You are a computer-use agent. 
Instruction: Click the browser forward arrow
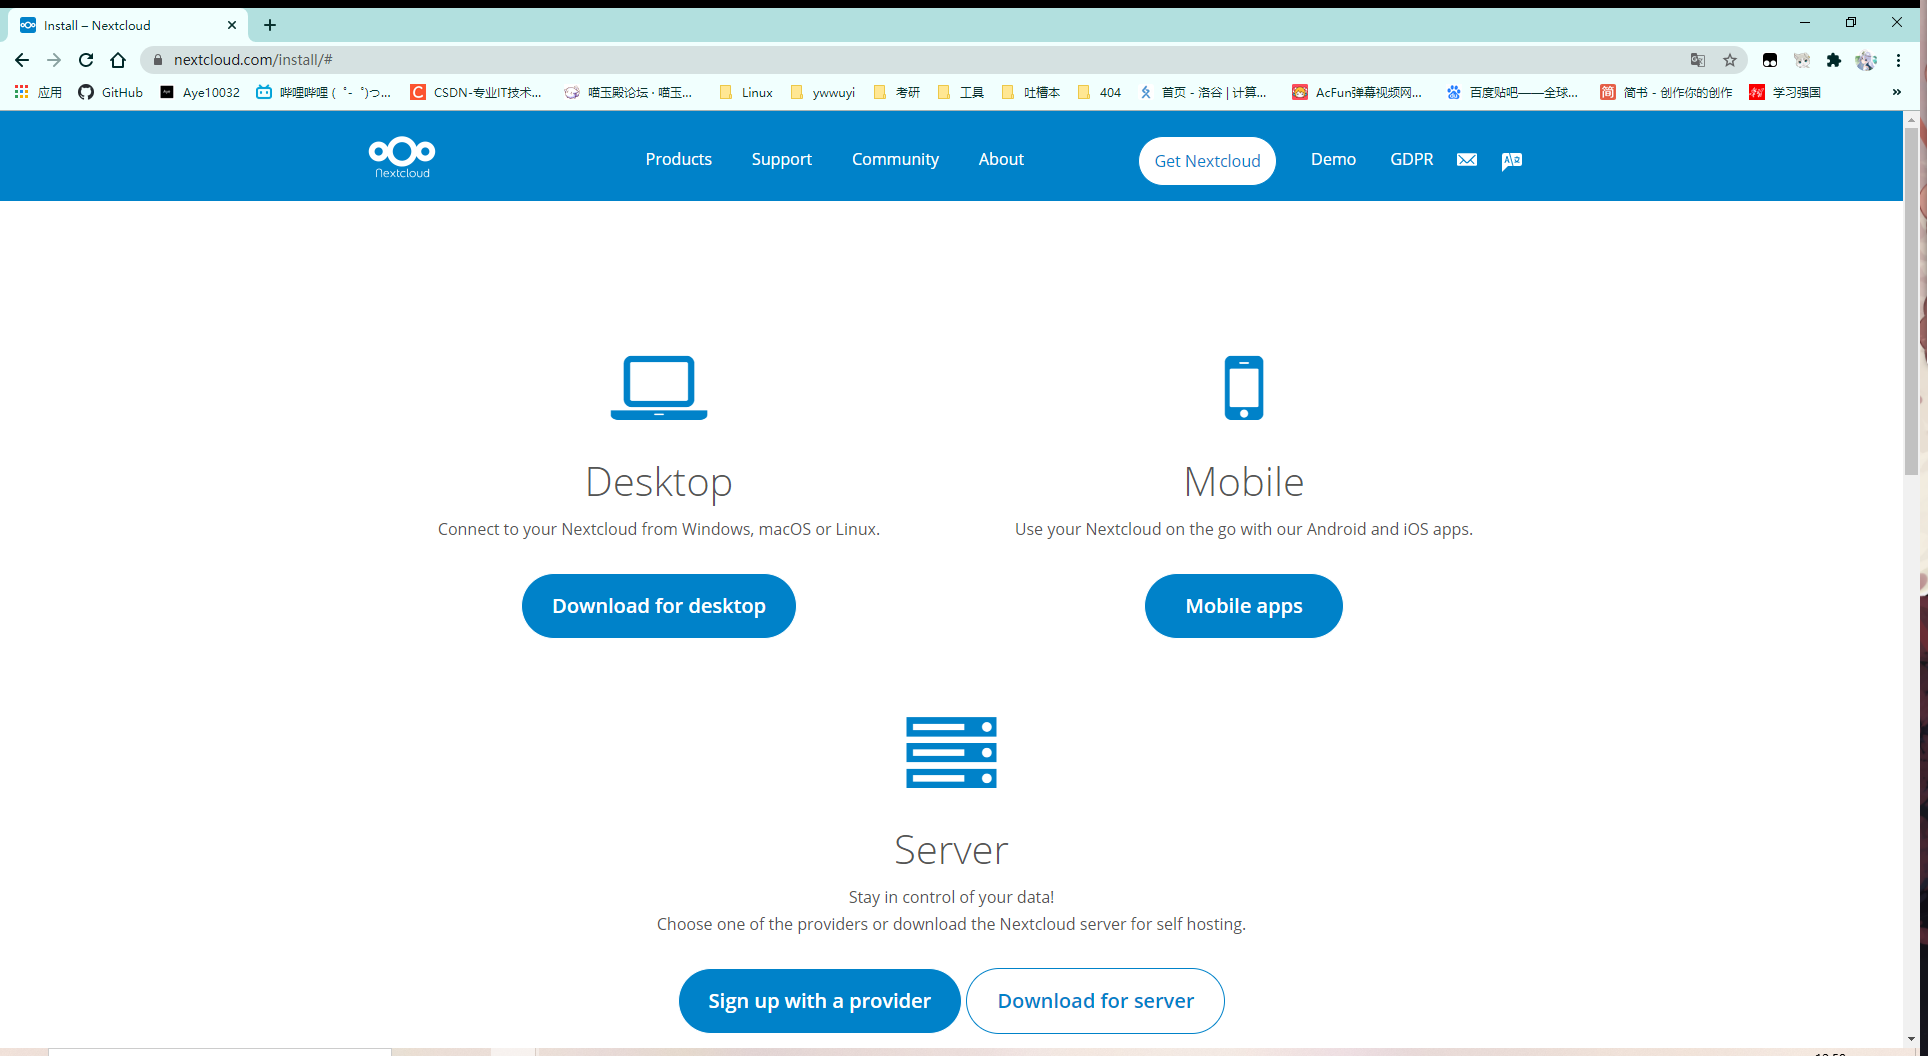click(x=54, y=60)
